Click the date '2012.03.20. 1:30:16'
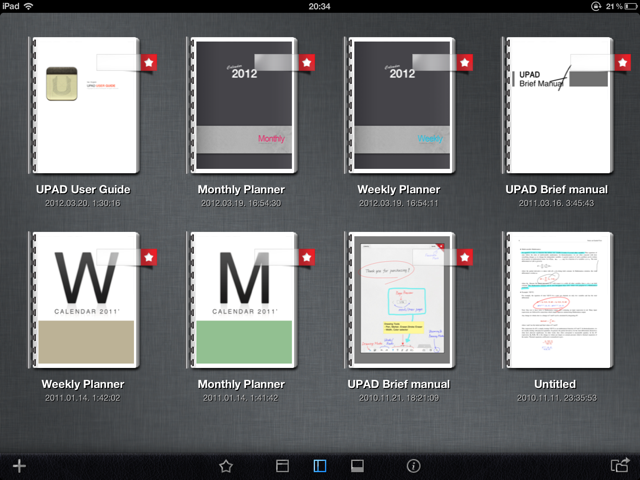This screenshot has height=480, width=640. click(83, 203)
